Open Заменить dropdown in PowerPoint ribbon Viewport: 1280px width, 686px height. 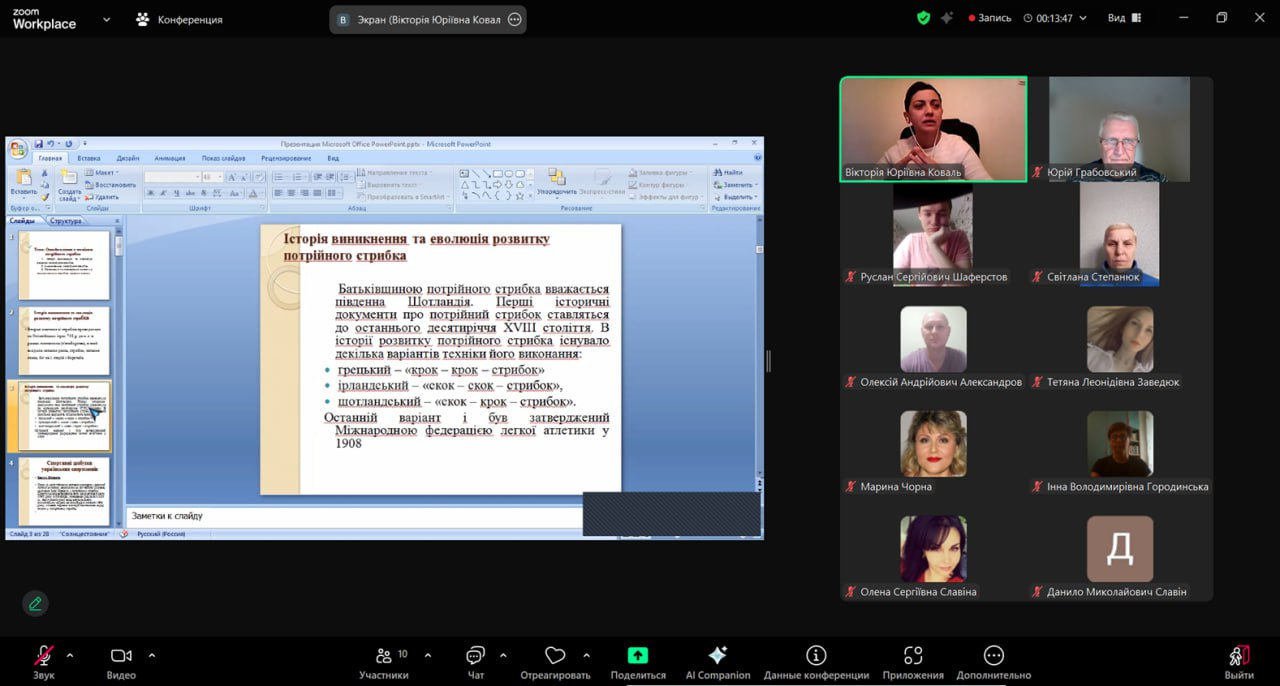point(735,185)
